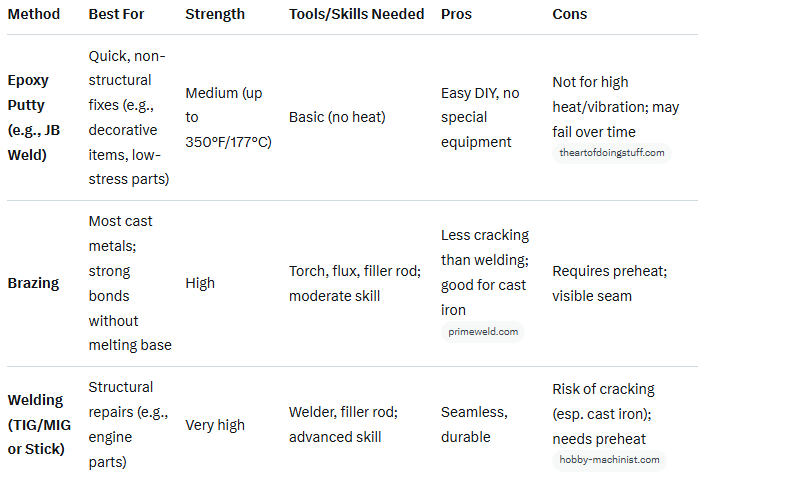Open the primeweld.com source link
Image resolution: width=798 pixels, height=503 pixels.
[x=482, y=331]
